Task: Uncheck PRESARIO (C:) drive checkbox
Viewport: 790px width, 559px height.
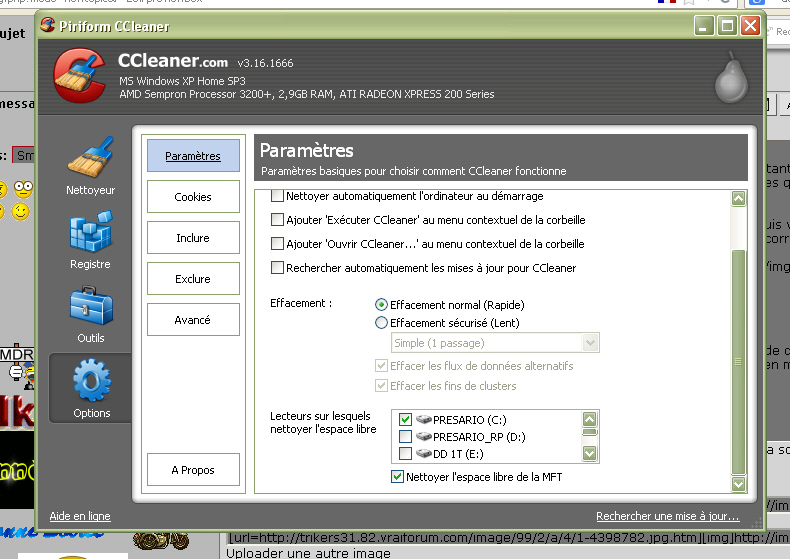Action: (x=405, y=420)
